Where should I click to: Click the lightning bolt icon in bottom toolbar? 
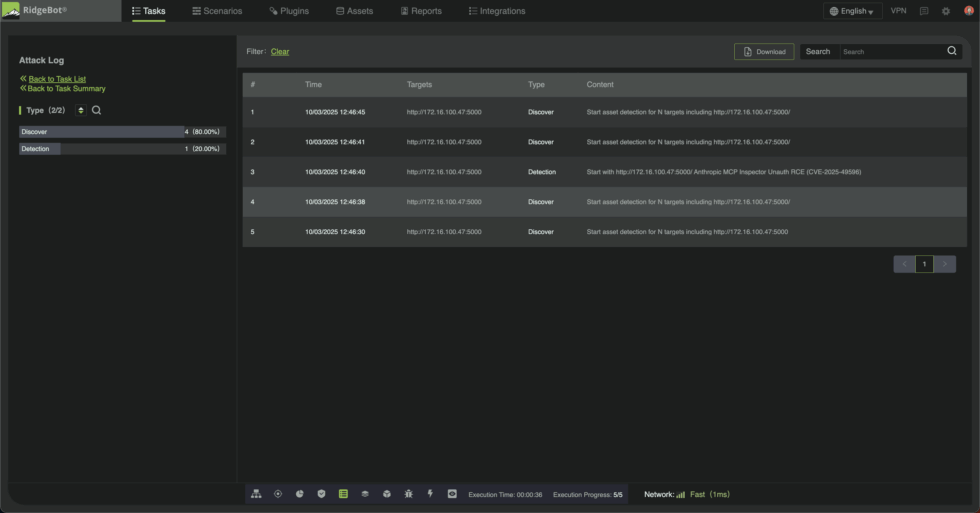pyautogui.click(x=430, y=494)
